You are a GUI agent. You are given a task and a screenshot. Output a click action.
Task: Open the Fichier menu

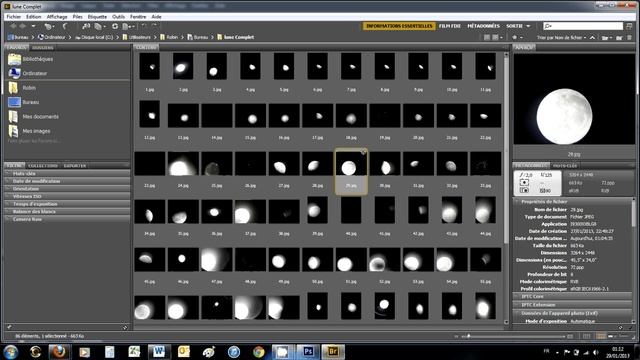pyautogui.click(x=13, y=17)
